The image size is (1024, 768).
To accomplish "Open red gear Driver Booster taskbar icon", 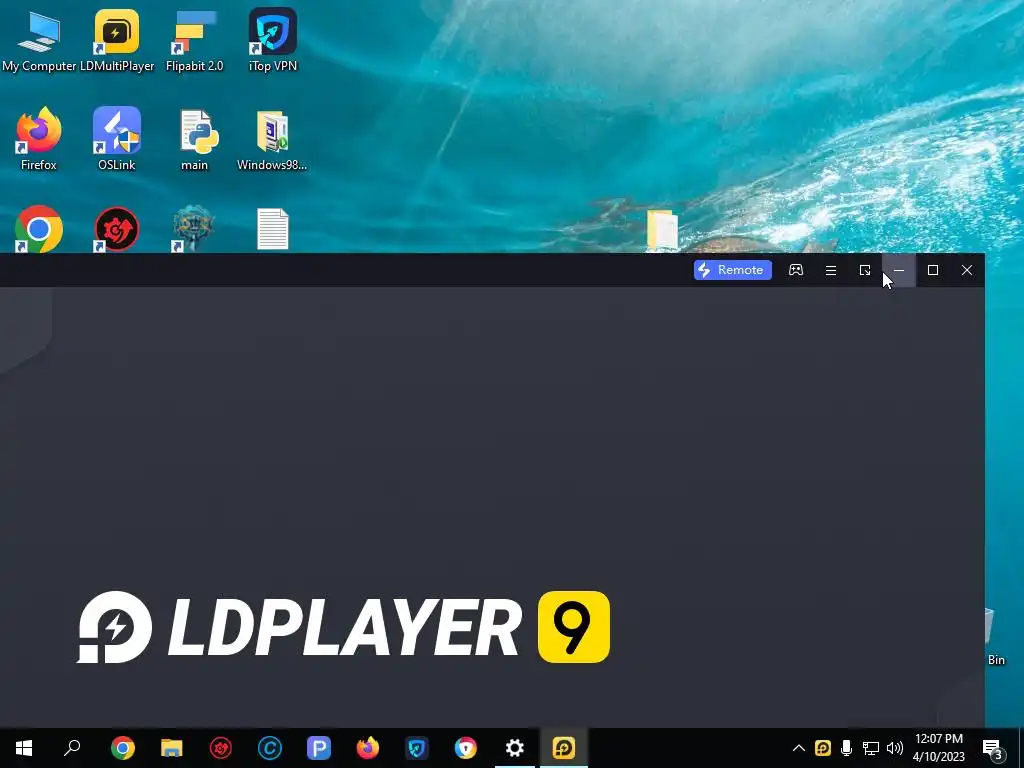I will [x=221, y=748].
